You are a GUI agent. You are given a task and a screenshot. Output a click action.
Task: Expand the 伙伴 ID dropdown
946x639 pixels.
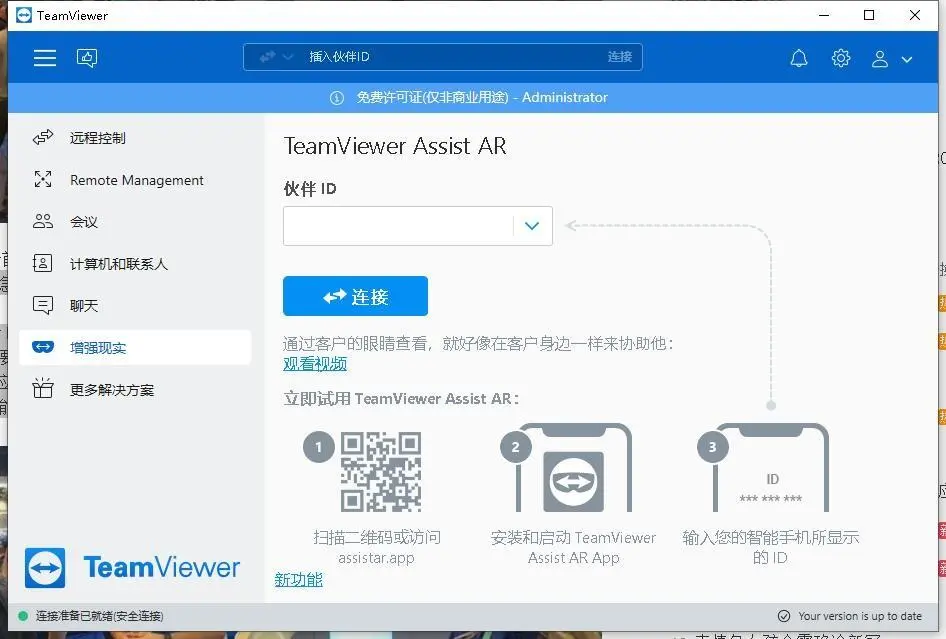click(531, 226)
